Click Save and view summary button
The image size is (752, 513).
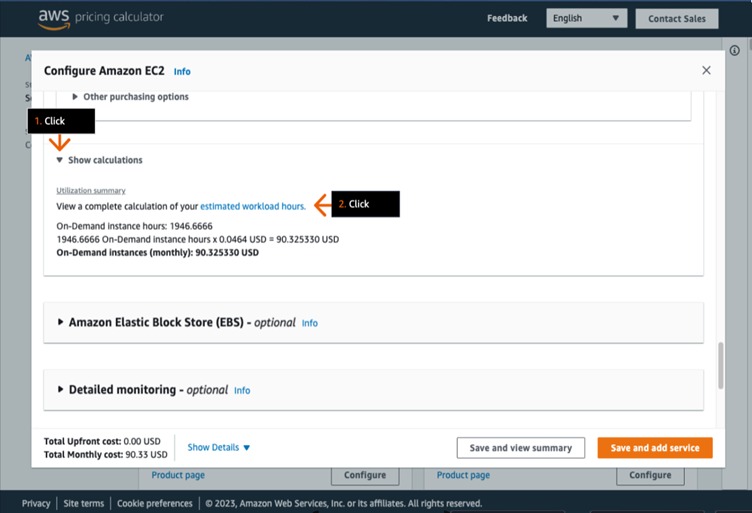coord(520,448)
